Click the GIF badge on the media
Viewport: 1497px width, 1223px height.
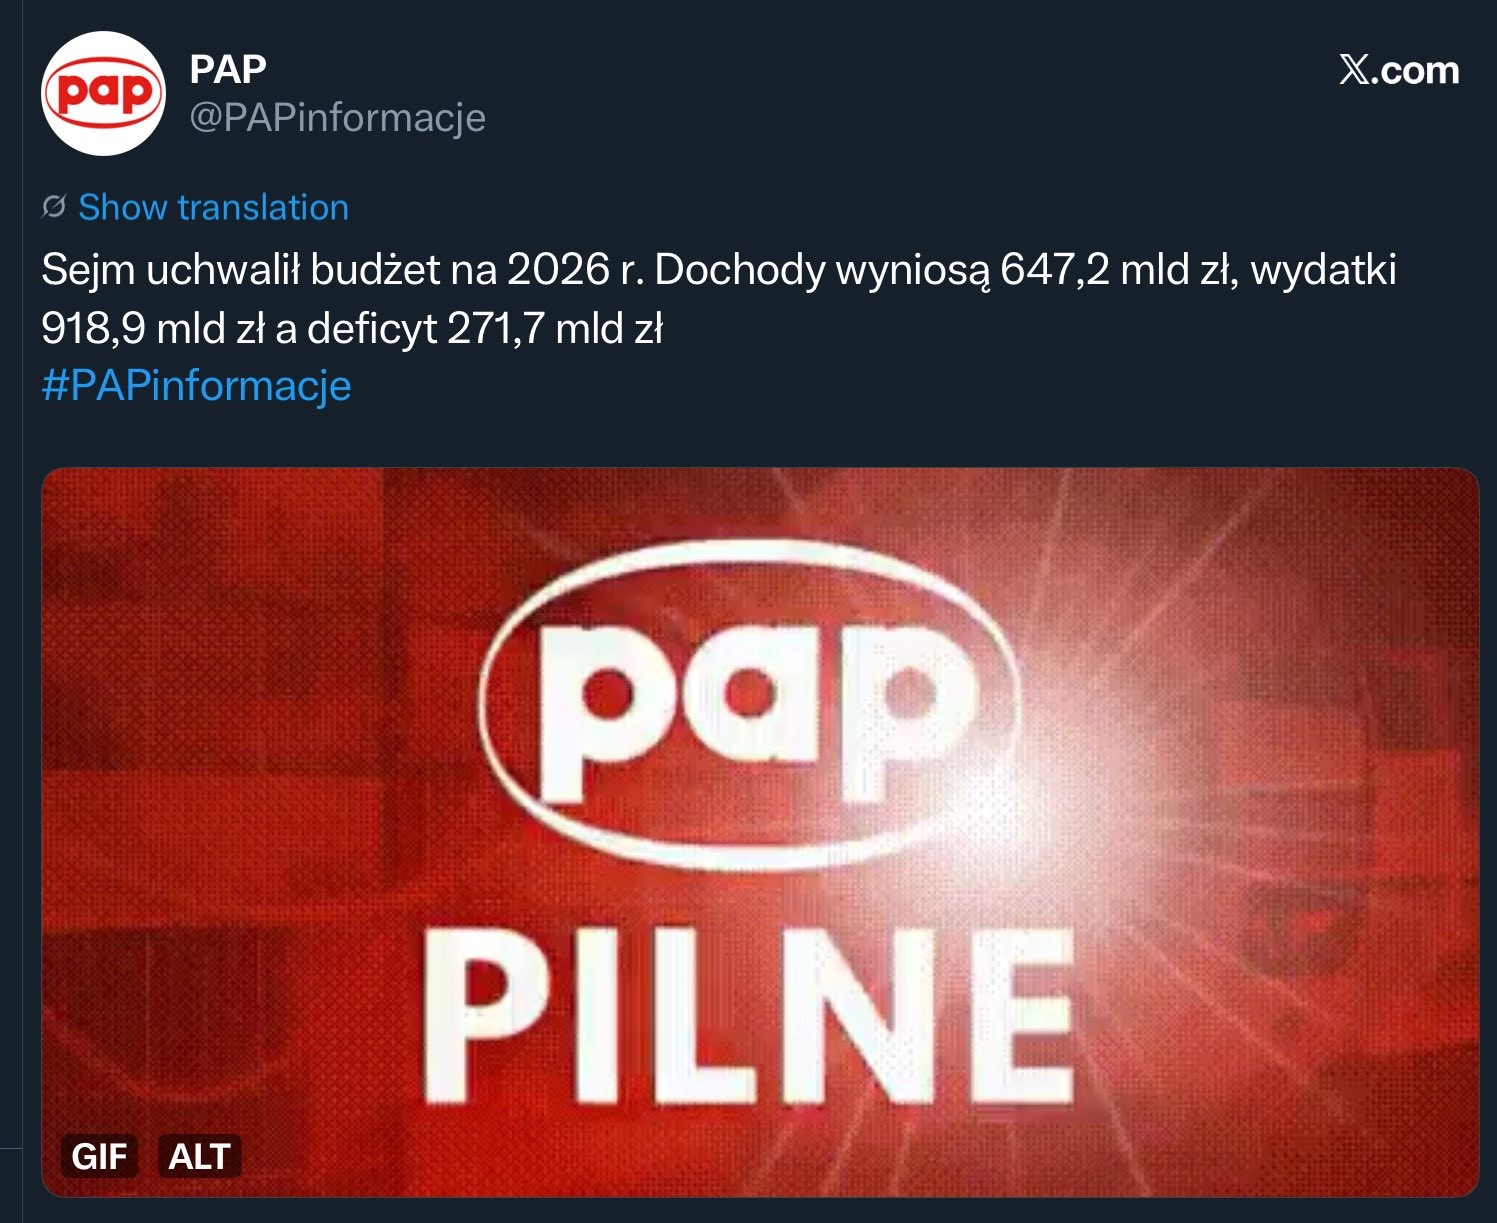click(x=99, y=1156)
